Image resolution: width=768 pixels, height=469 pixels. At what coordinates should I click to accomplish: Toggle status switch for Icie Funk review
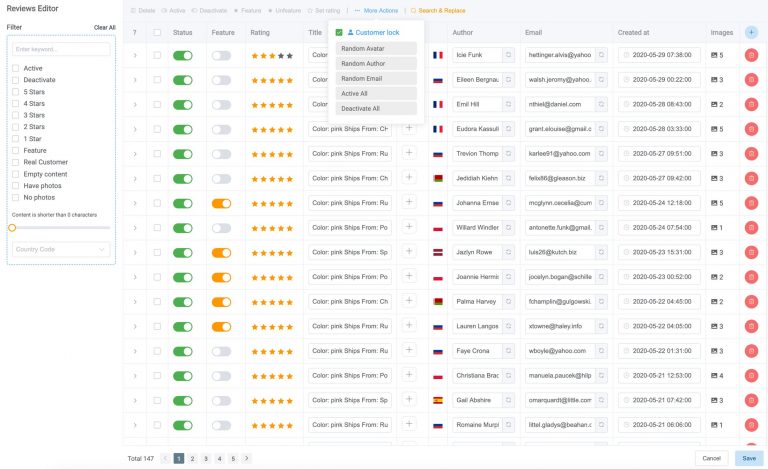(183, 55)
